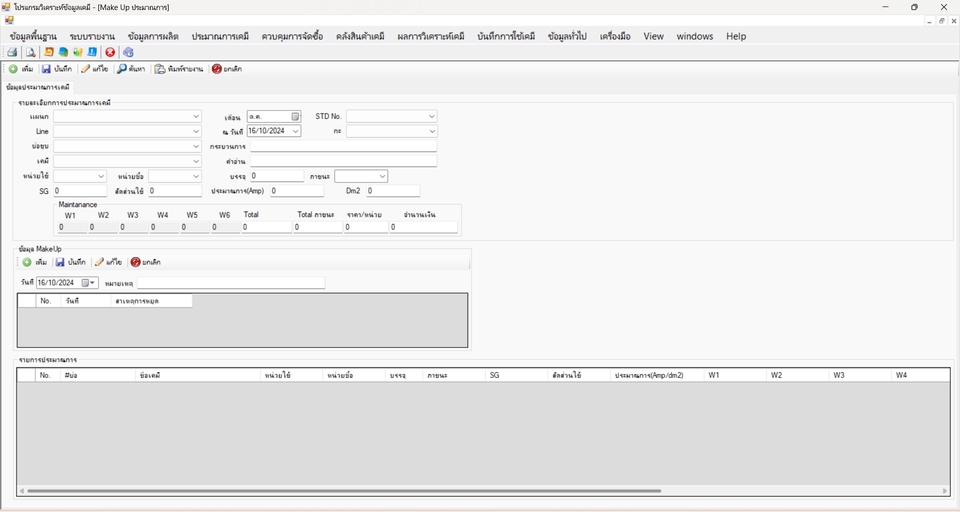Click red ยกเลิก (cancel) icon in main toolbar
The width and height of the screenshot is (960, 512).
click(217, 69)
